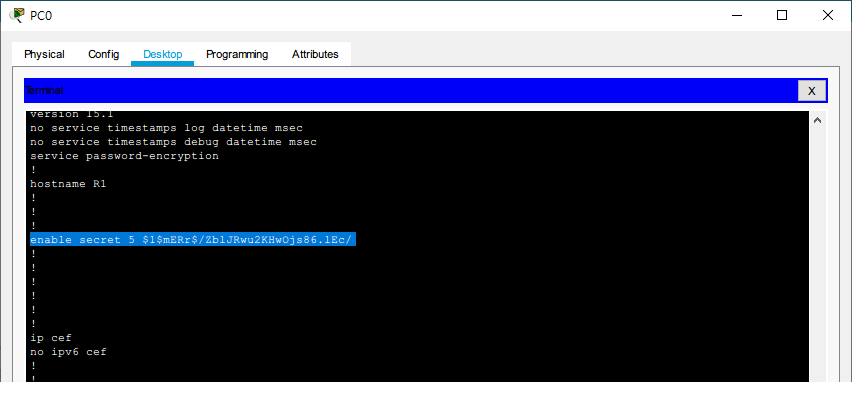The image size is (852, 400).
Task: Click the 'no ipv6 cef' output line
Action: coord(68,352)
